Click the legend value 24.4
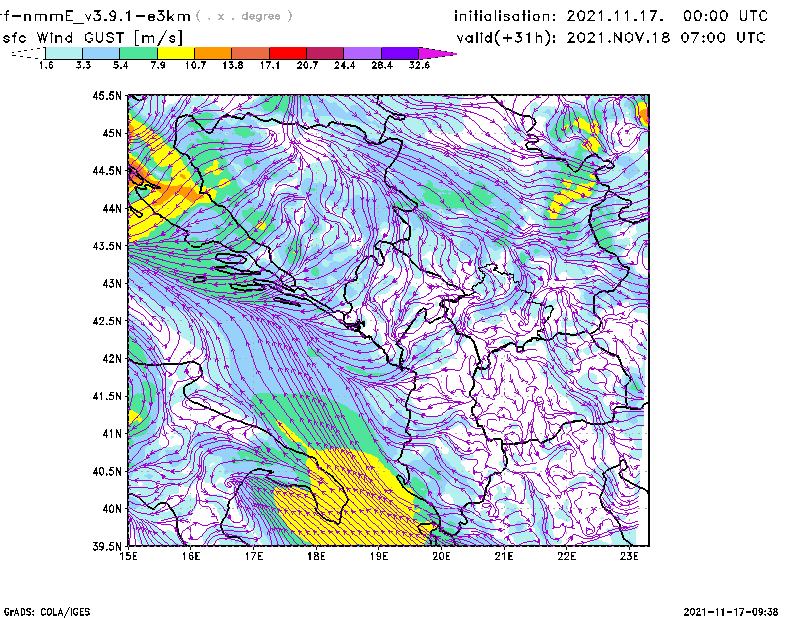Viewport: 800px width, 618px height. click(344, 65)
